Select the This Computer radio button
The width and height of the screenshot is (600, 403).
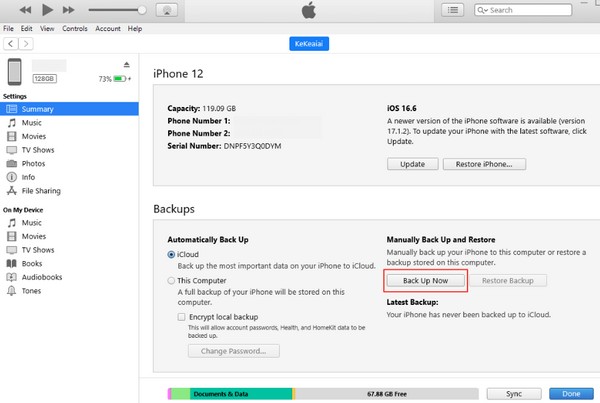(171, 281)
